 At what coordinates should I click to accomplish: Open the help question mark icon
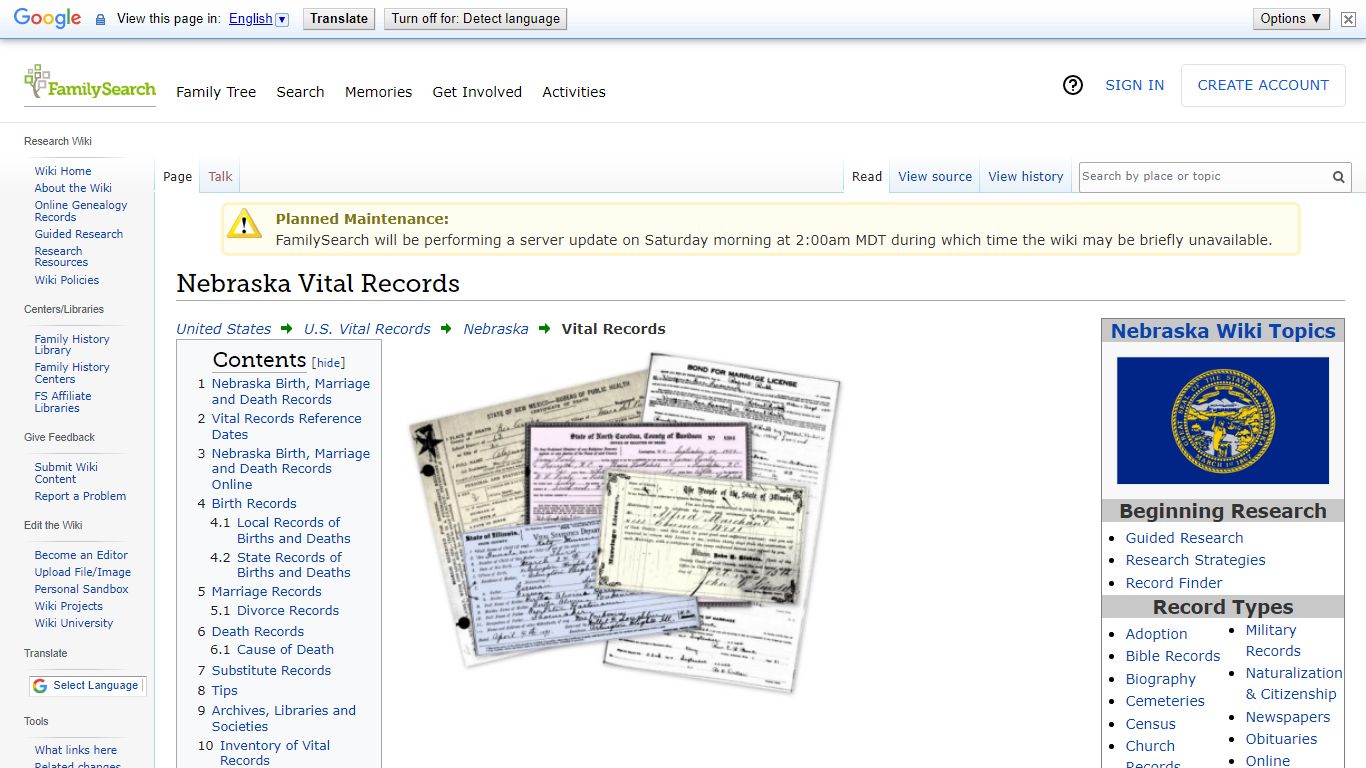(x=1073, y=85)
